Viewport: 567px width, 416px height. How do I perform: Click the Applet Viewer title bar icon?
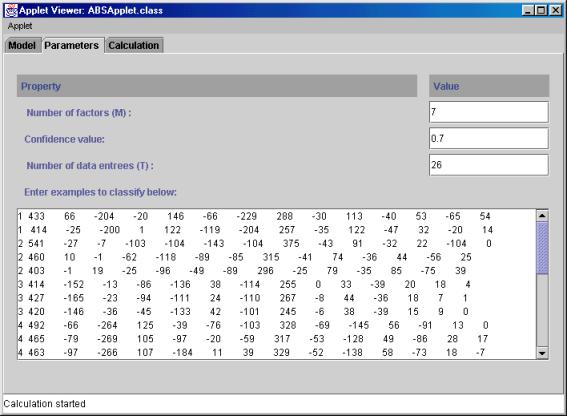[11, 10]
